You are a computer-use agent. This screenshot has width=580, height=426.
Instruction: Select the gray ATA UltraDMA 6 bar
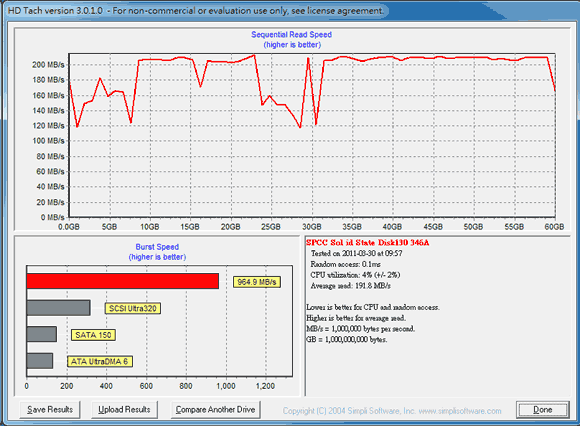pos(40,361)
